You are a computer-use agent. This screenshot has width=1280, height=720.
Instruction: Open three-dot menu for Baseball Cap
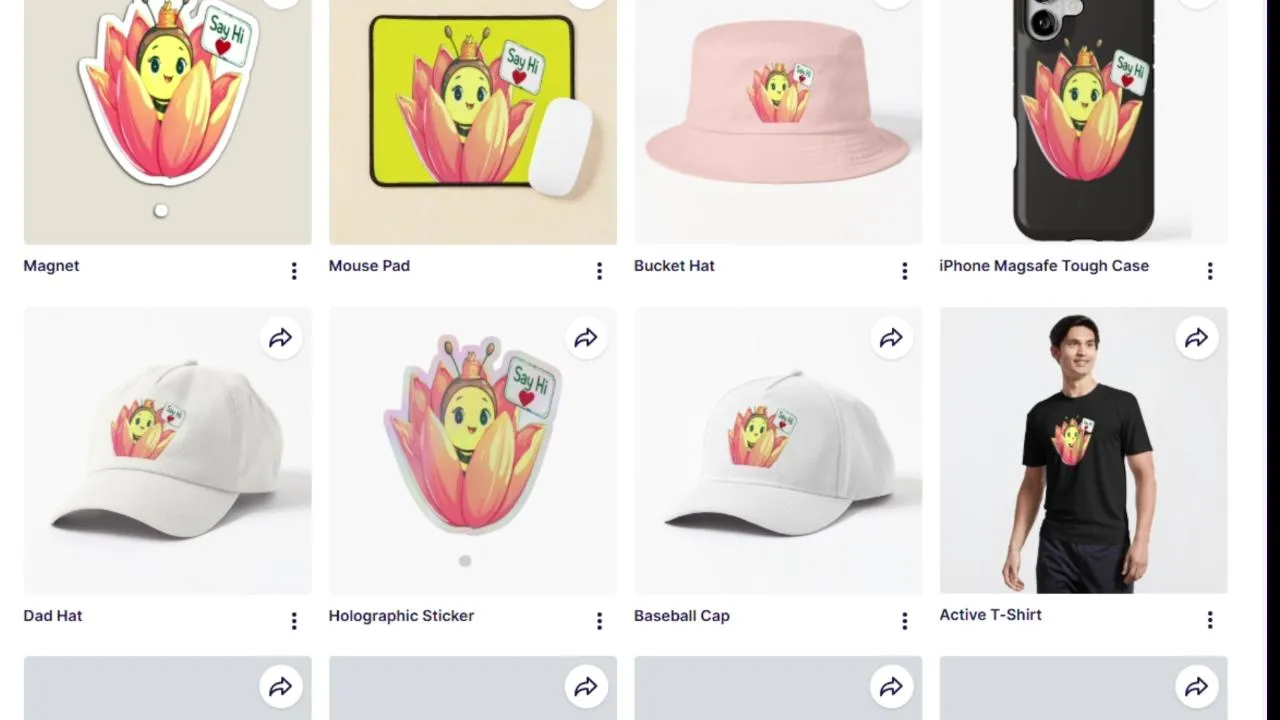[x=905, y=621]
